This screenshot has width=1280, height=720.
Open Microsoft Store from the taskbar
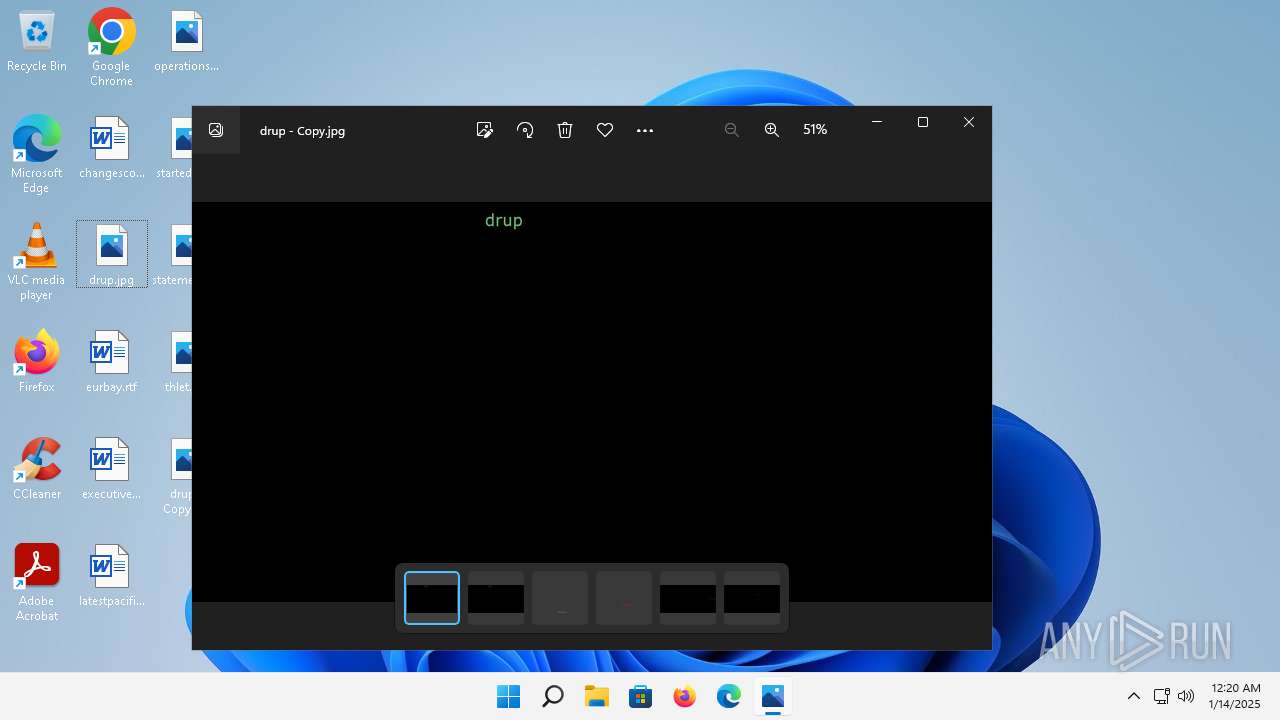click(x=641, y=696)
